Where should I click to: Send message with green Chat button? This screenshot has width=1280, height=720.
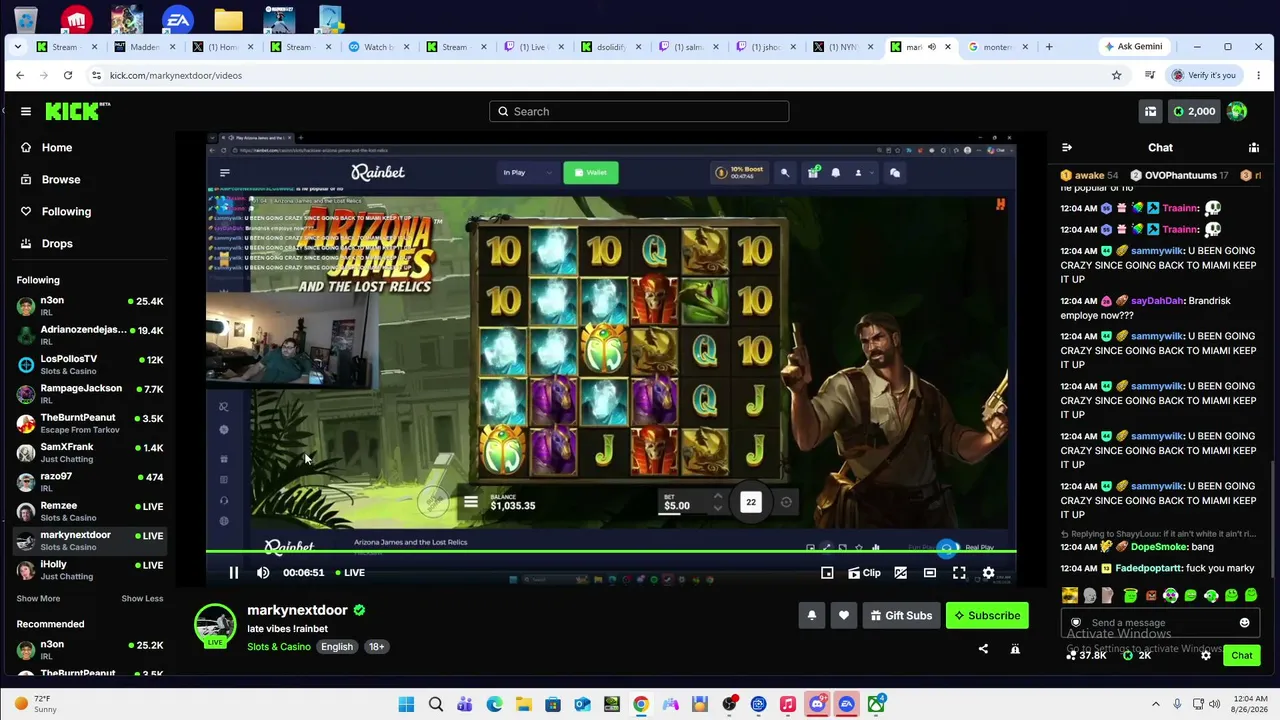(1241, 656)
